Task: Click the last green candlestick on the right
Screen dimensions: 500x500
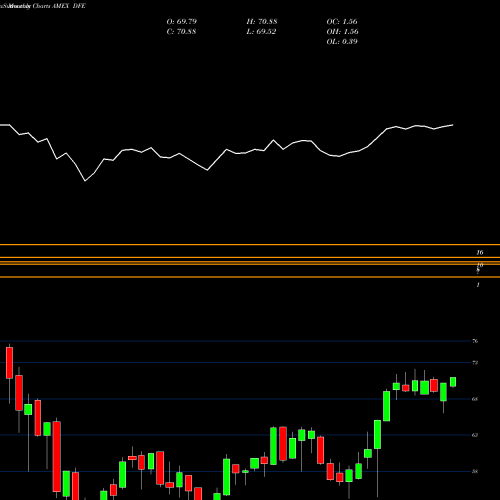Action: [453, 382]
